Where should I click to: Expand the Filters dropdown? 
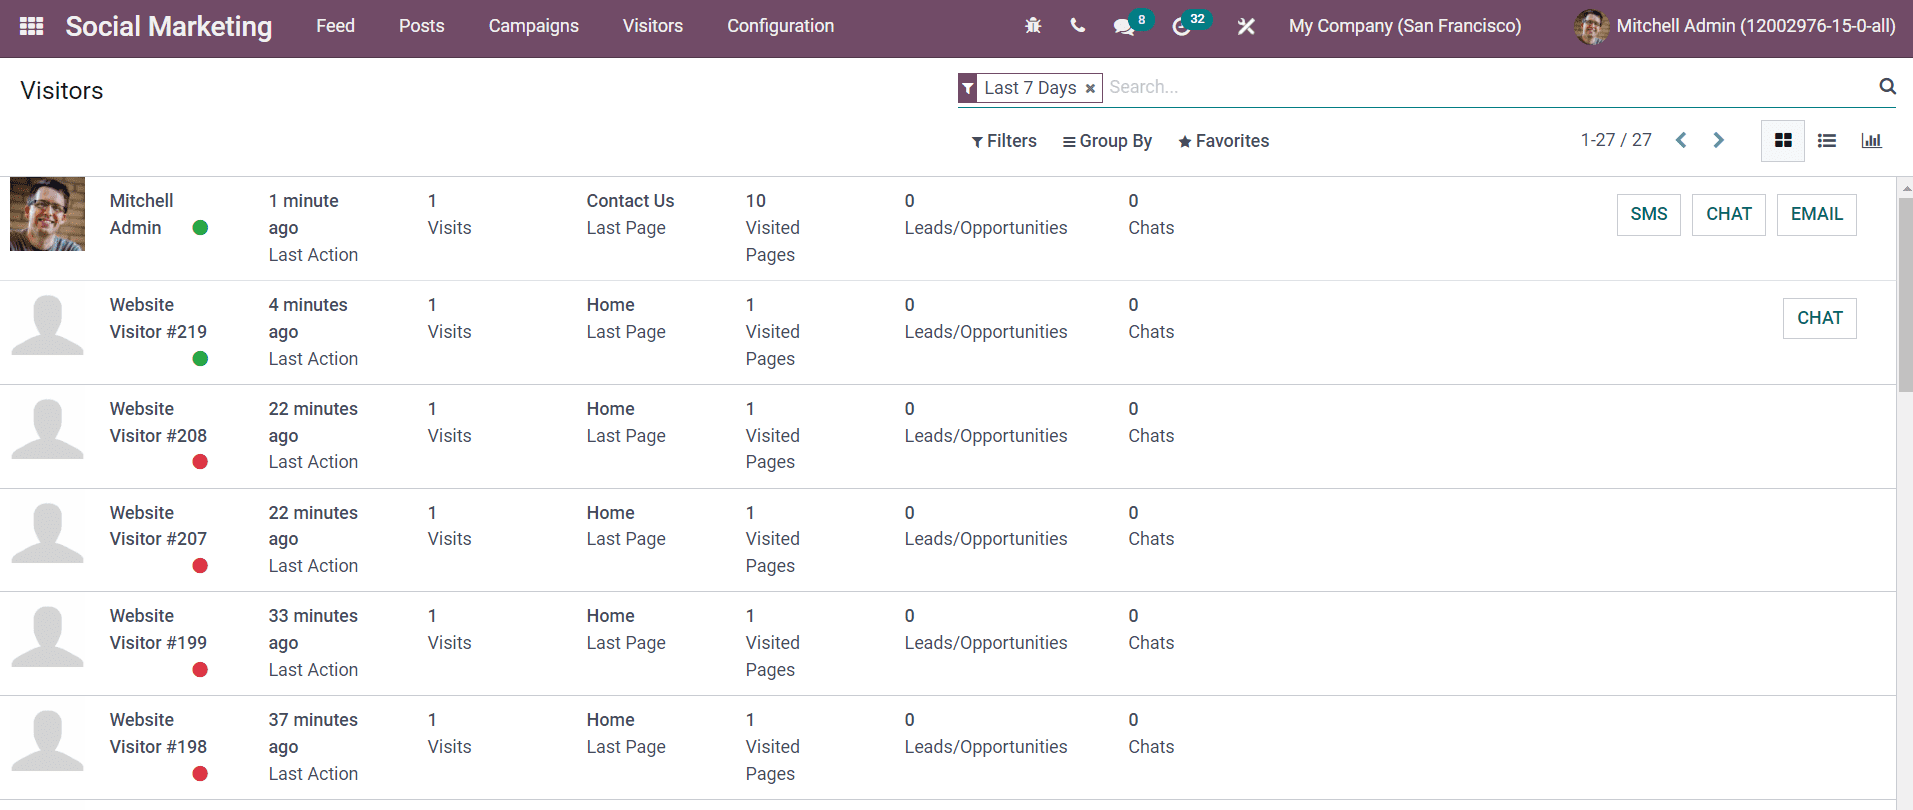[x=1004, y=141]
